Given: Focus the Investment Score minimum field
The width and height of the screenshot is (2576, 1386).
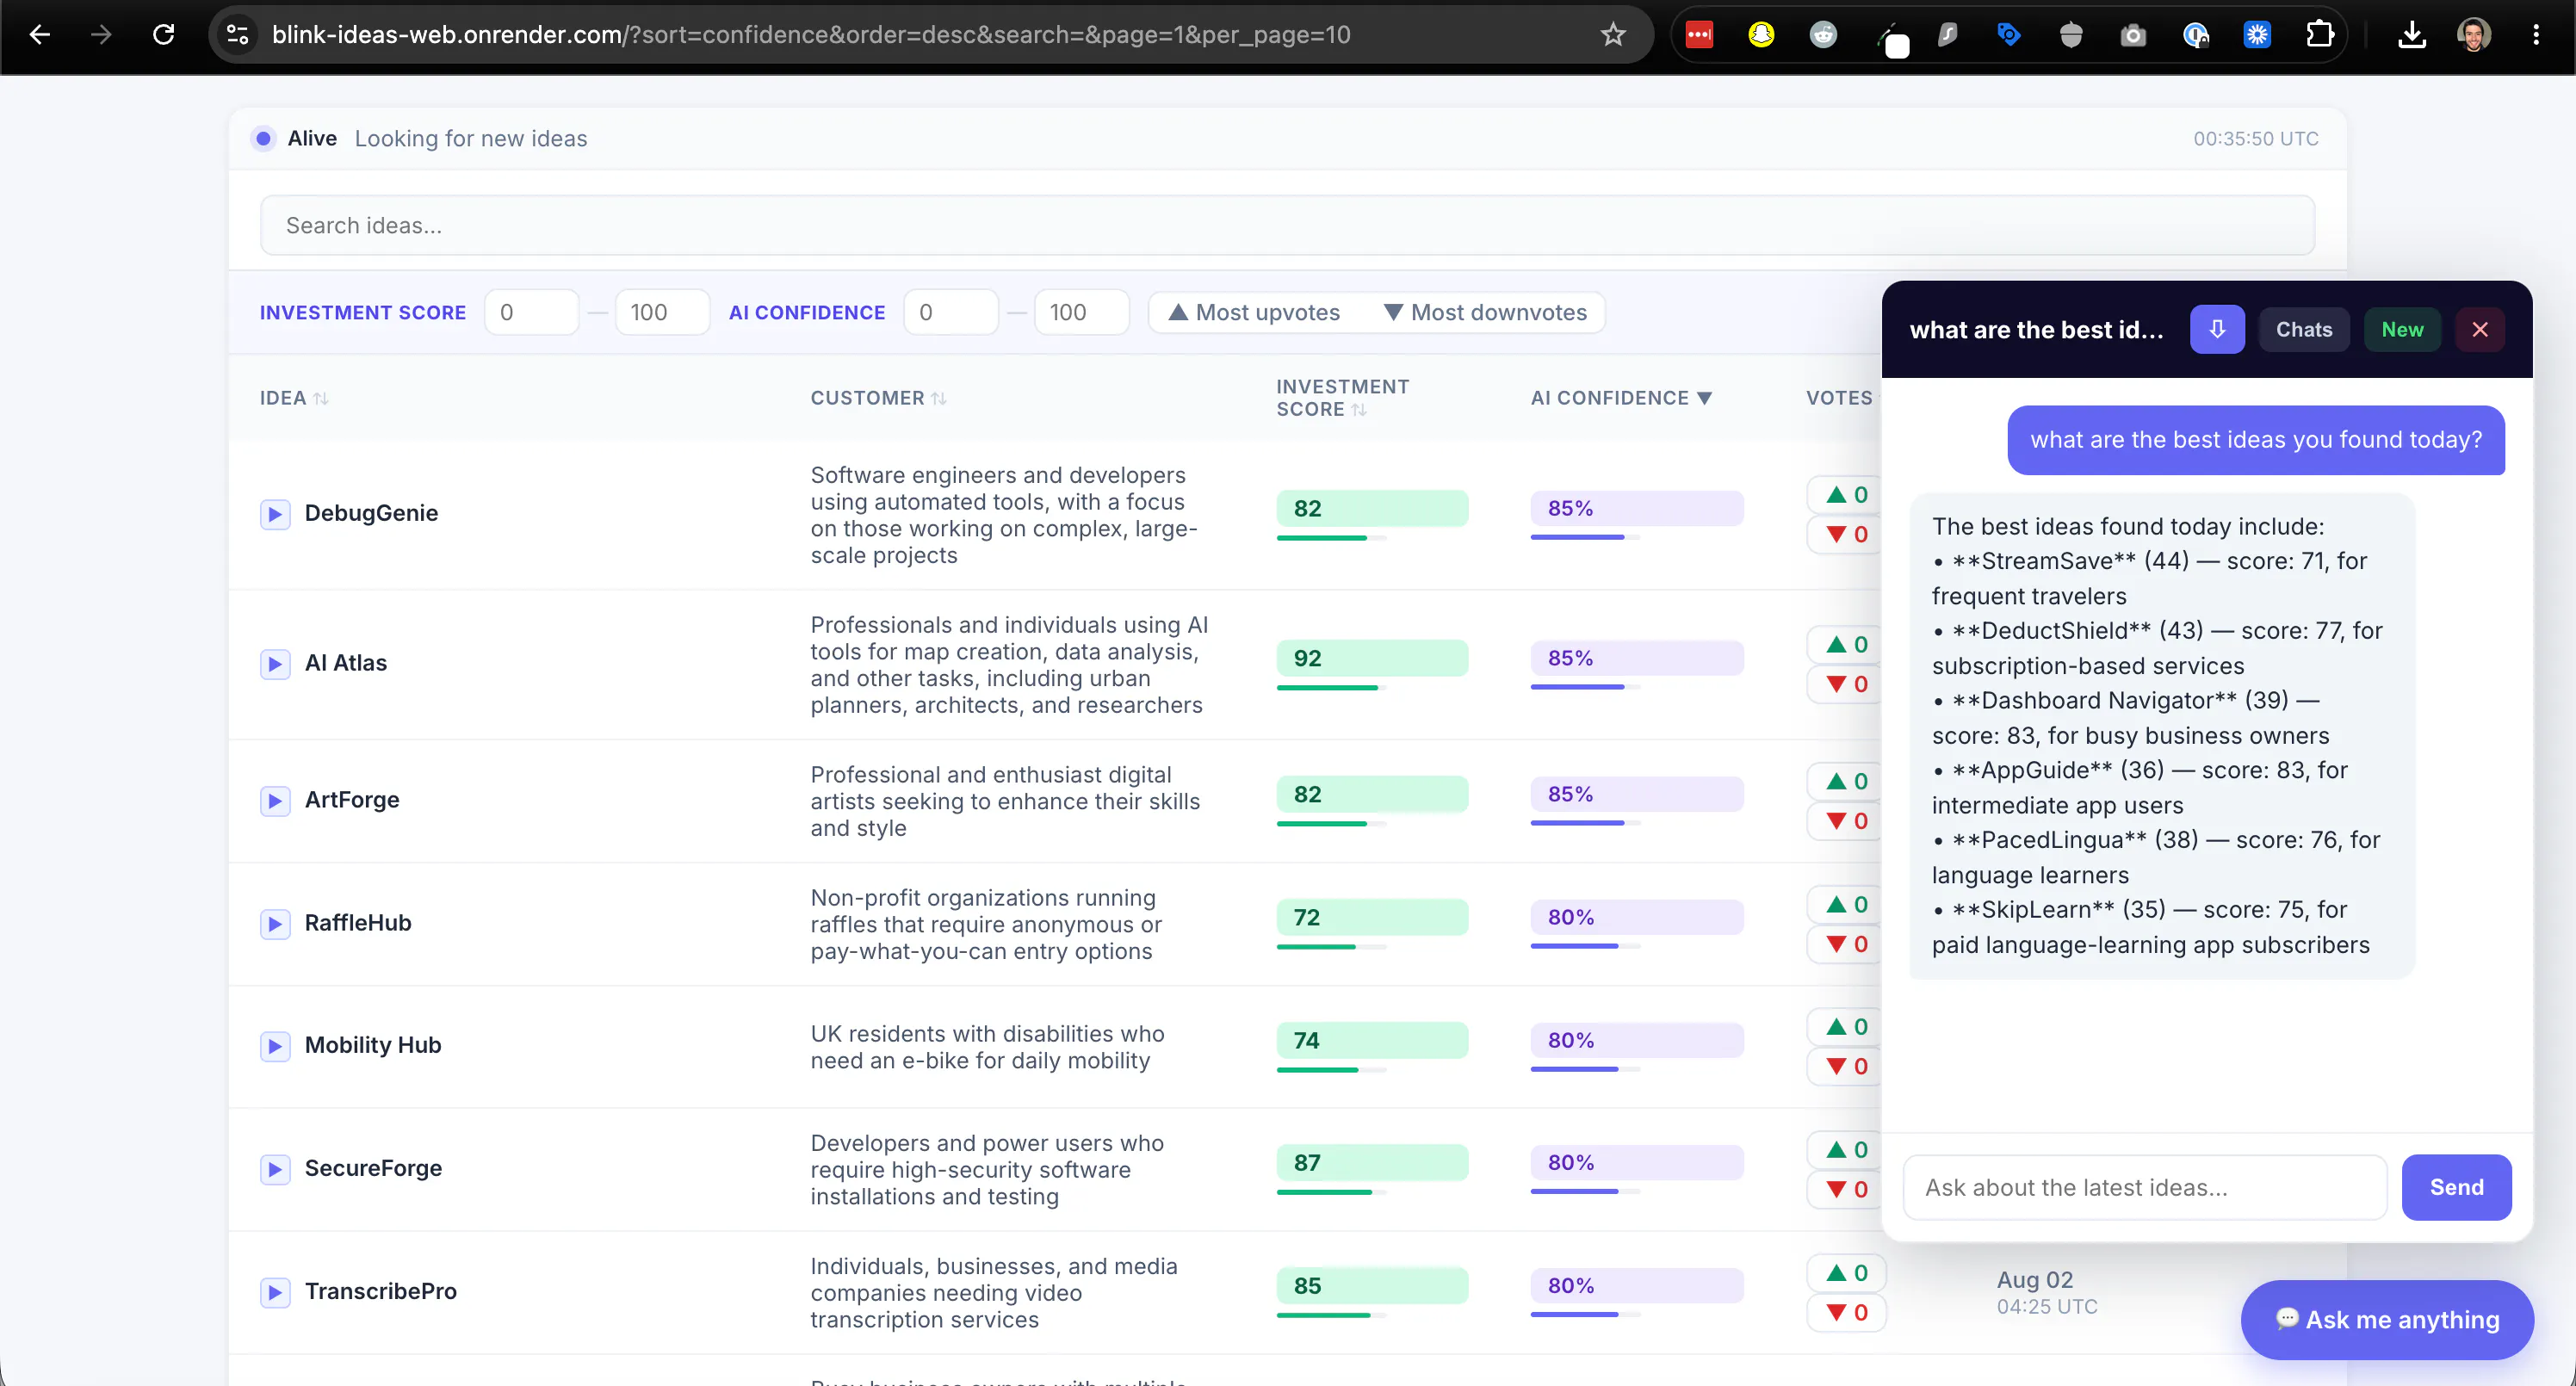Looking at the screenshot, I should pyautogui.click(x=531, y=313).
